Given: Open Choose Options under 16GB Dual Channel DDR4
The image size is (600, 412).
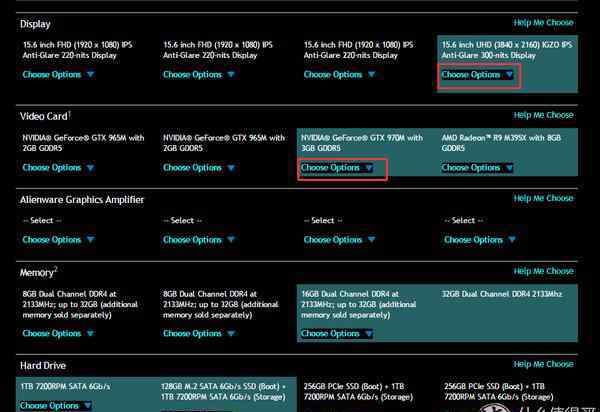Looking at the screenshot, I should coord(336,334).
